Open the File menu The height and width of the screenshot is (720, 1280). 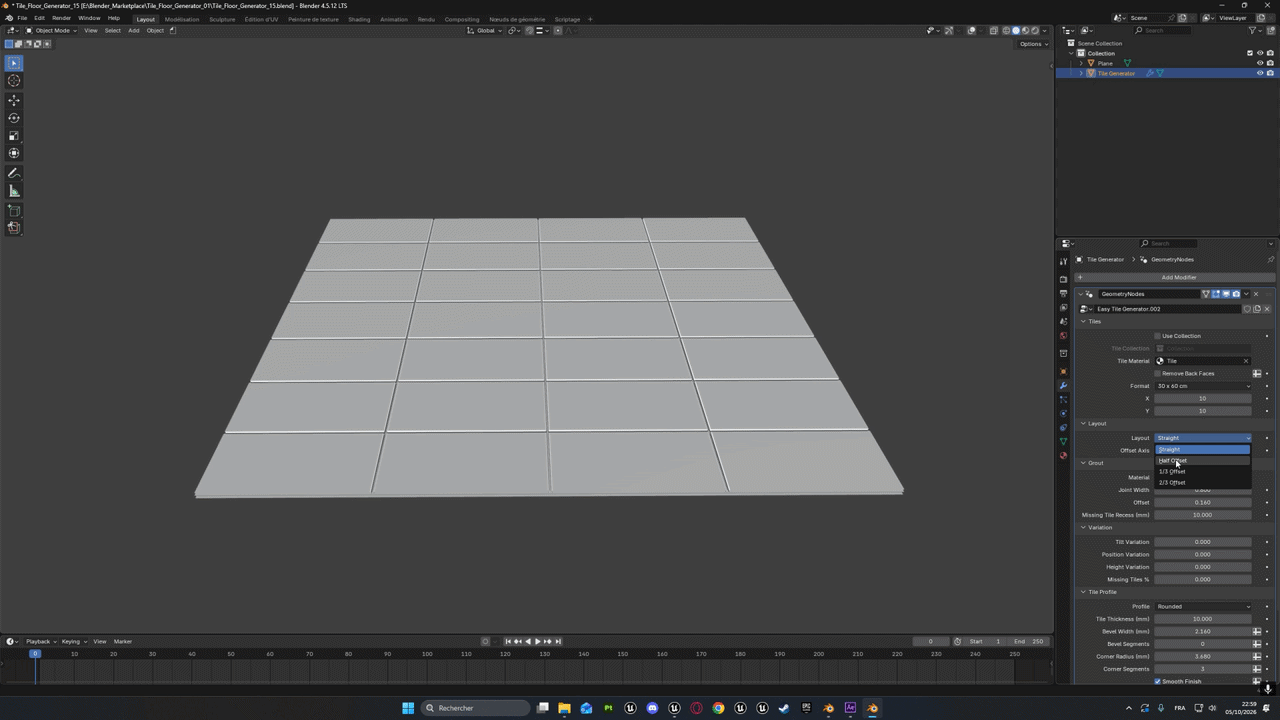[22, 18]
